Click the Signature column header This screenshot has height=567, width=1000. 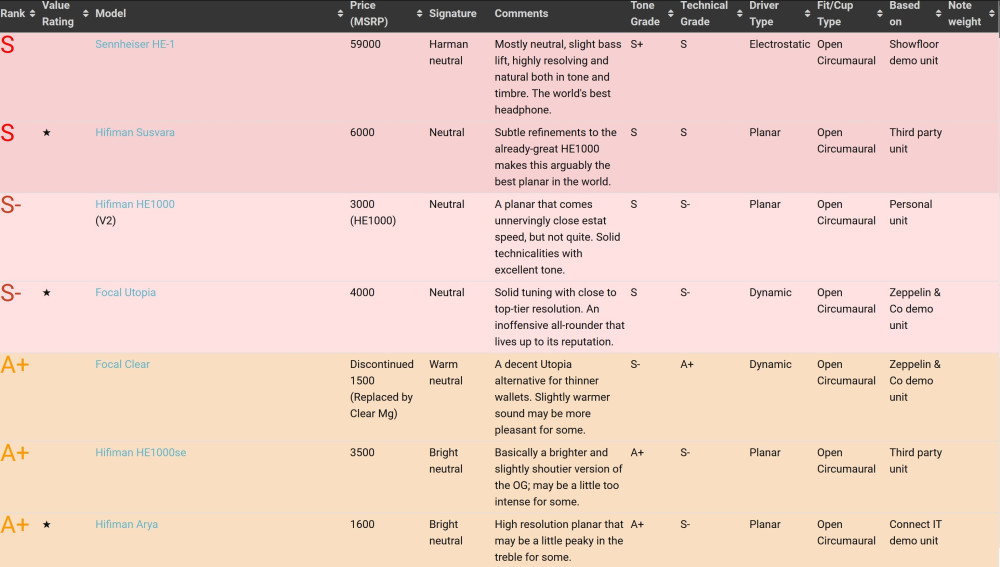tap(453, 13)
